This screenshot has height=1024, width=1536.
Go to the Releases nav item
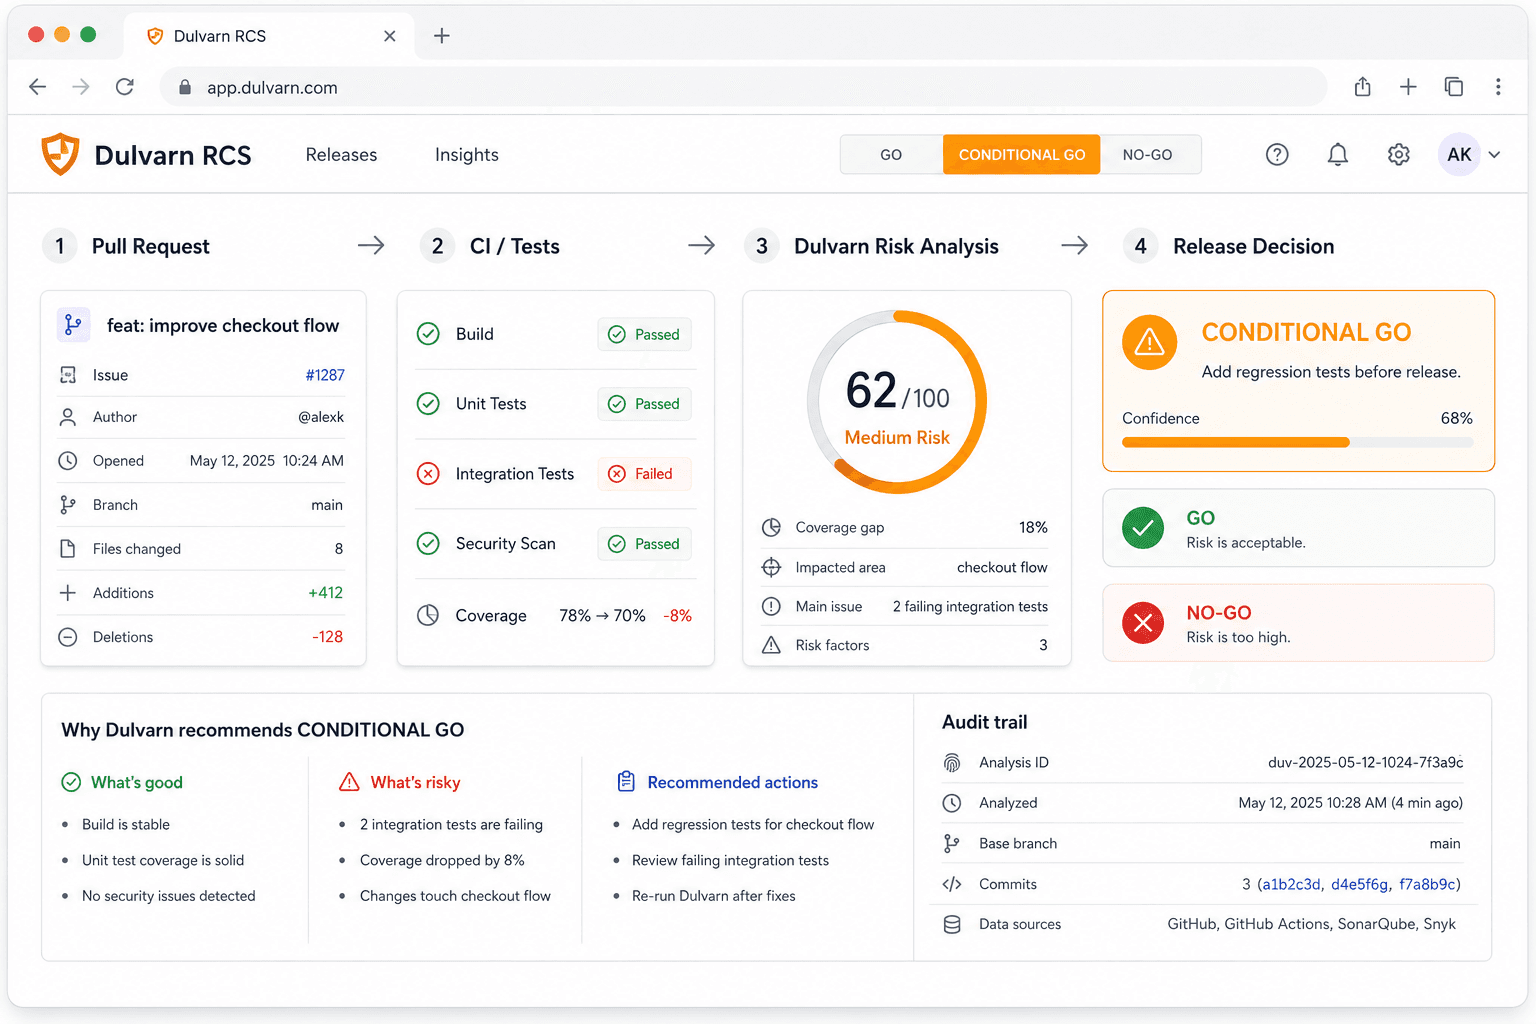pyautogui.click(x=341, y=155)
